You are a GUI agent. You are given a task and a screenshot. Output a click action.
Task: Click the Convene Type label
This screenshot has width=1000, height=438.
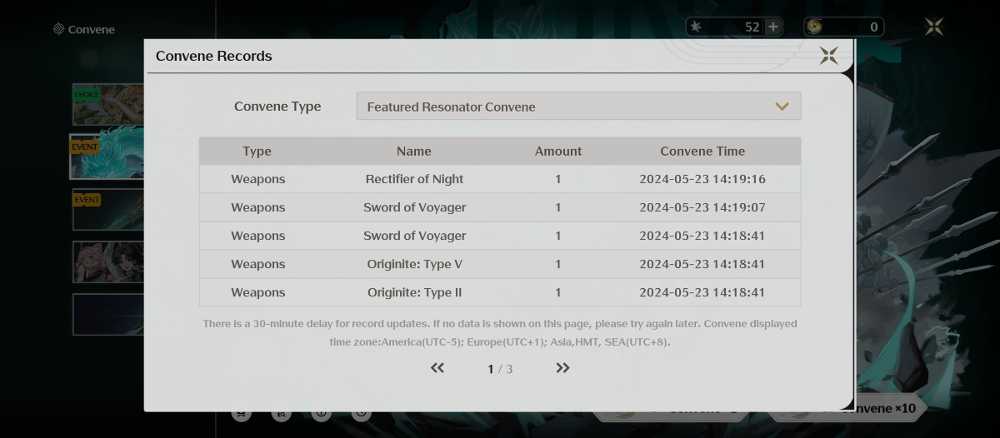click(x=277, y=106)
